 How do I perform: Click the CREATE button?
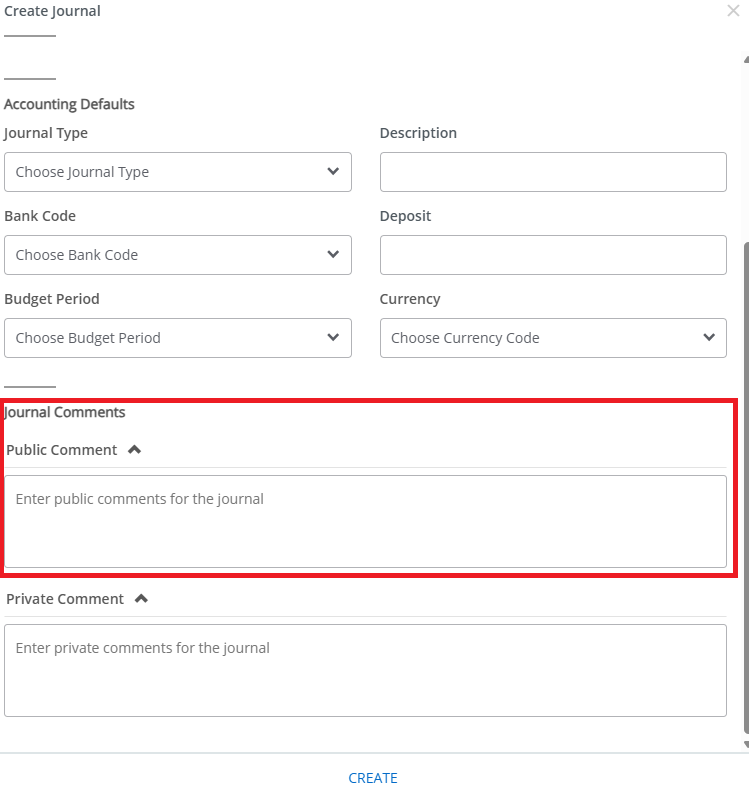click(373, 778)
